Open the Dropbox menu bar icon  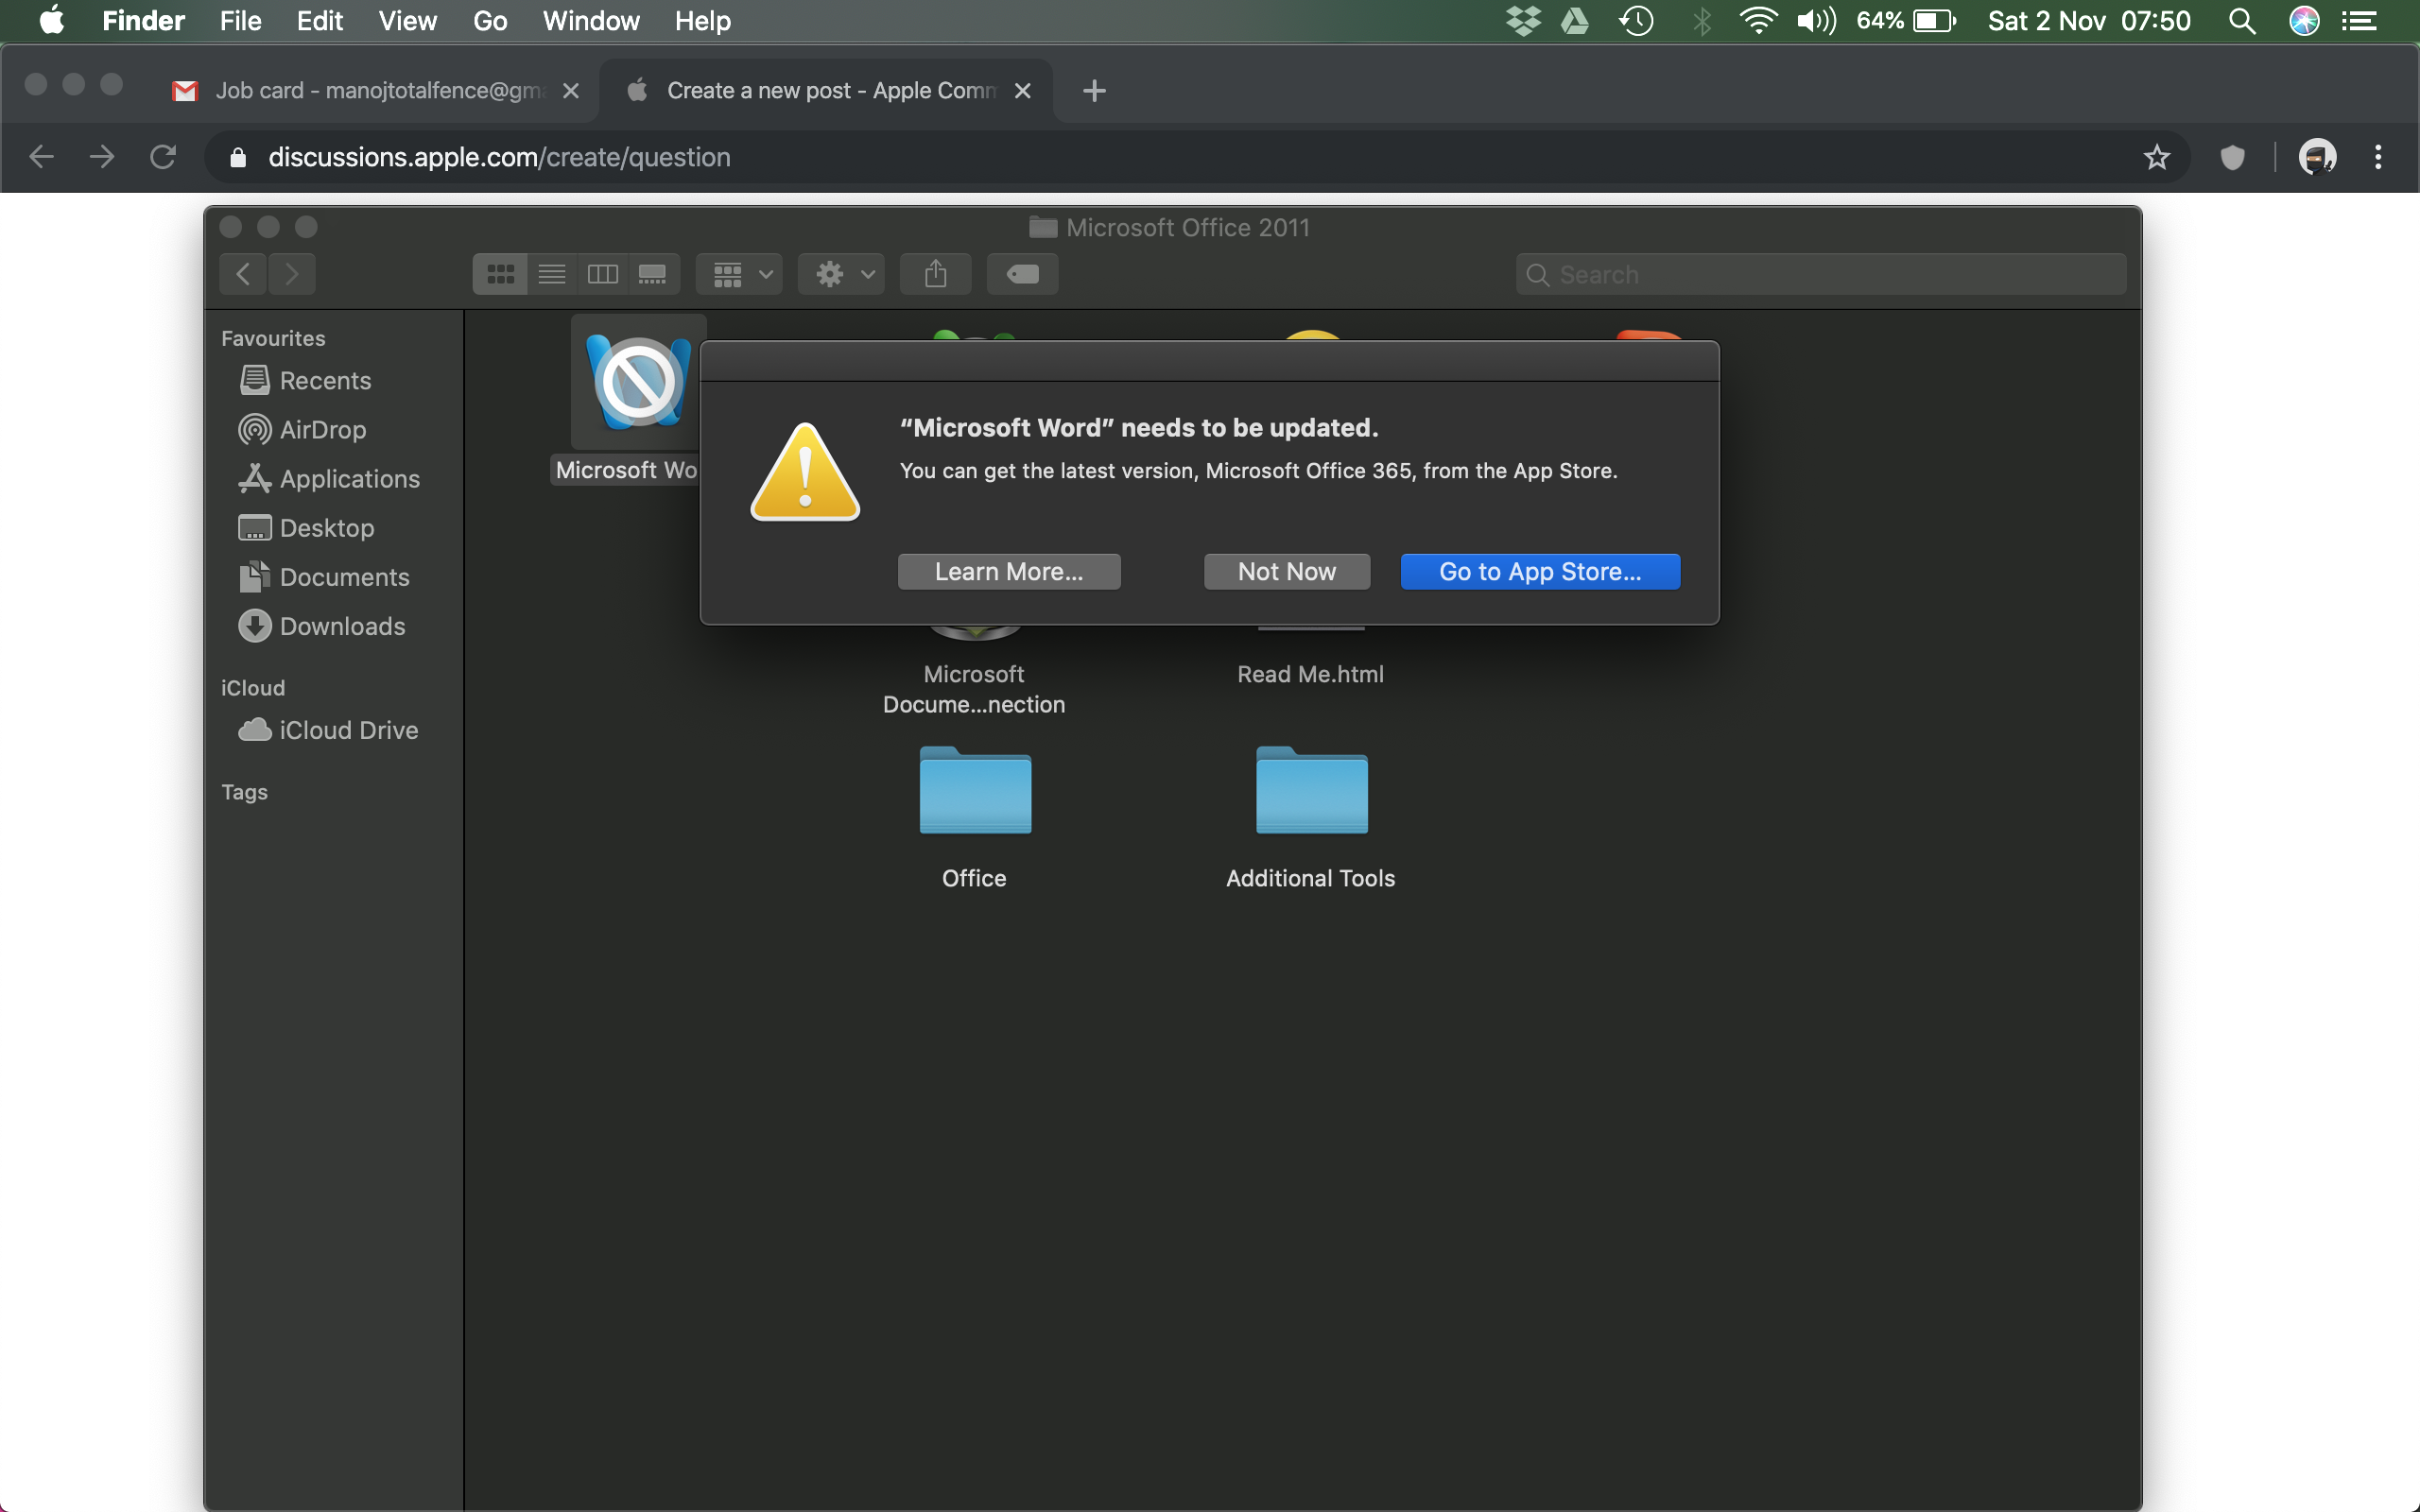(x=1522, y=21)
